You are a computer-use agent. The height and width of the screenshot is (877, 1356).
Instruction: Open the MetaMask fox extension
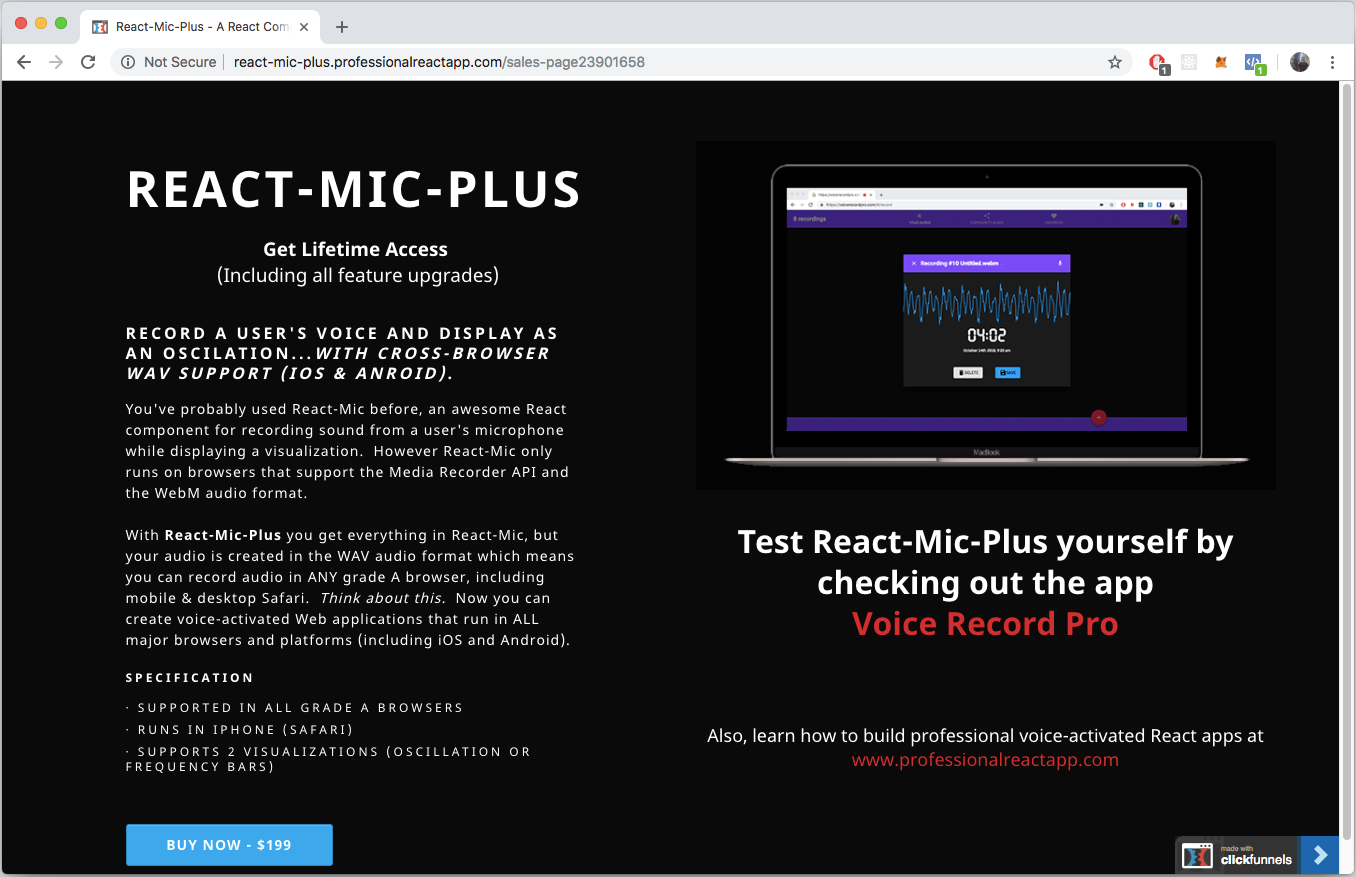(1221, 62)
